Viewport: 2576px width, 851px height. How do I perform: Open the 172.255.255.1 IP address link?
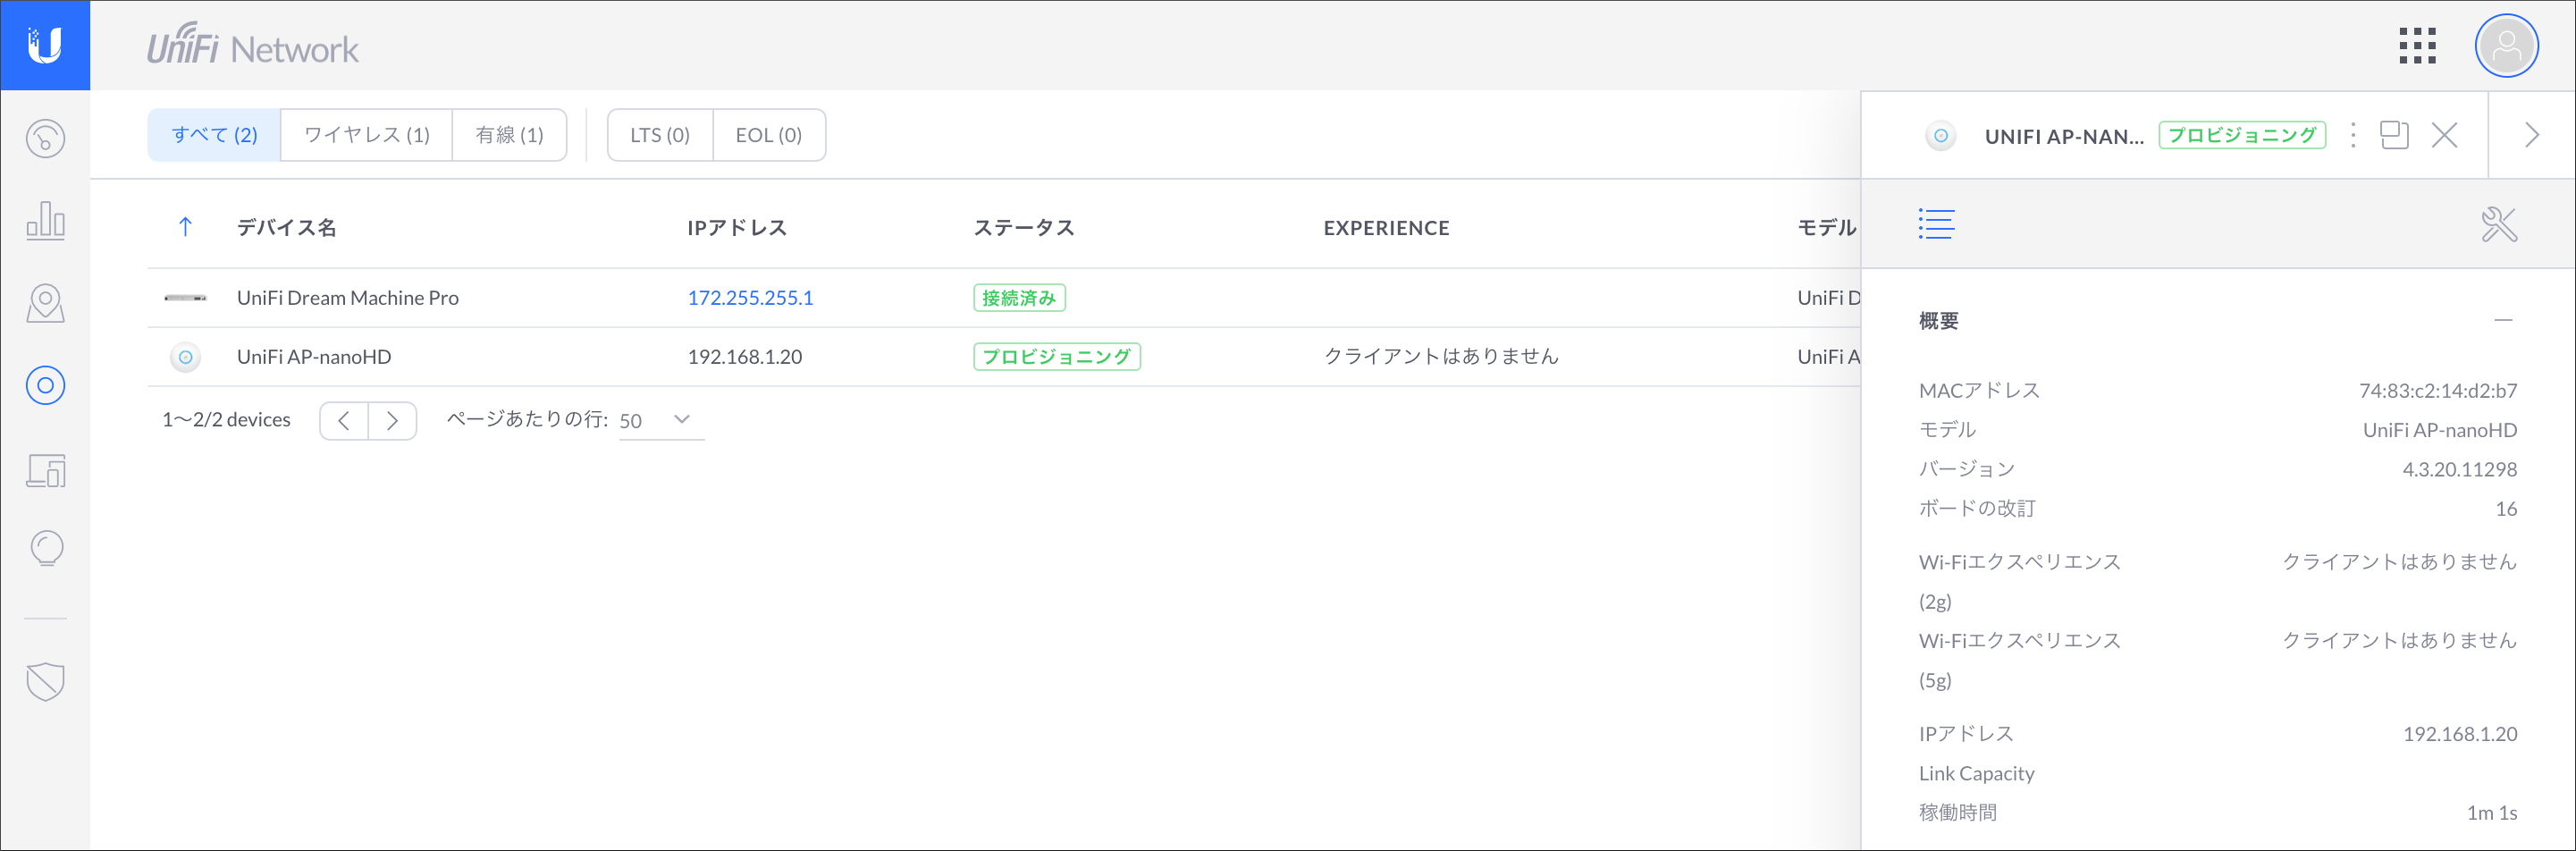point(750,298)
